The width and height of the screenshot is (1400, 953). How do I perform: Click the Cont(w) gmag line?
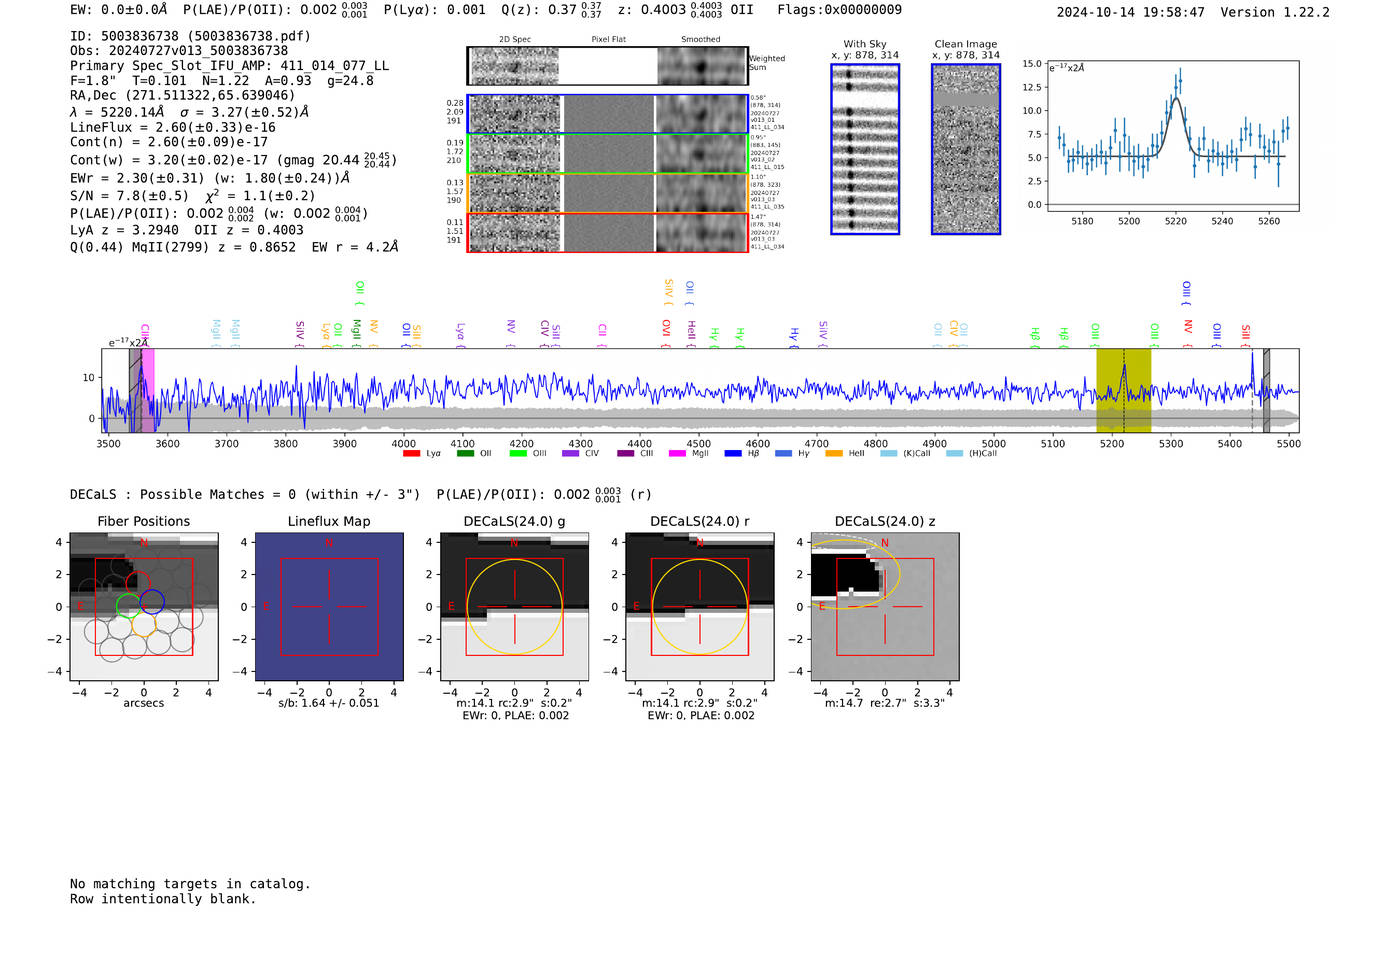point(233,160)
